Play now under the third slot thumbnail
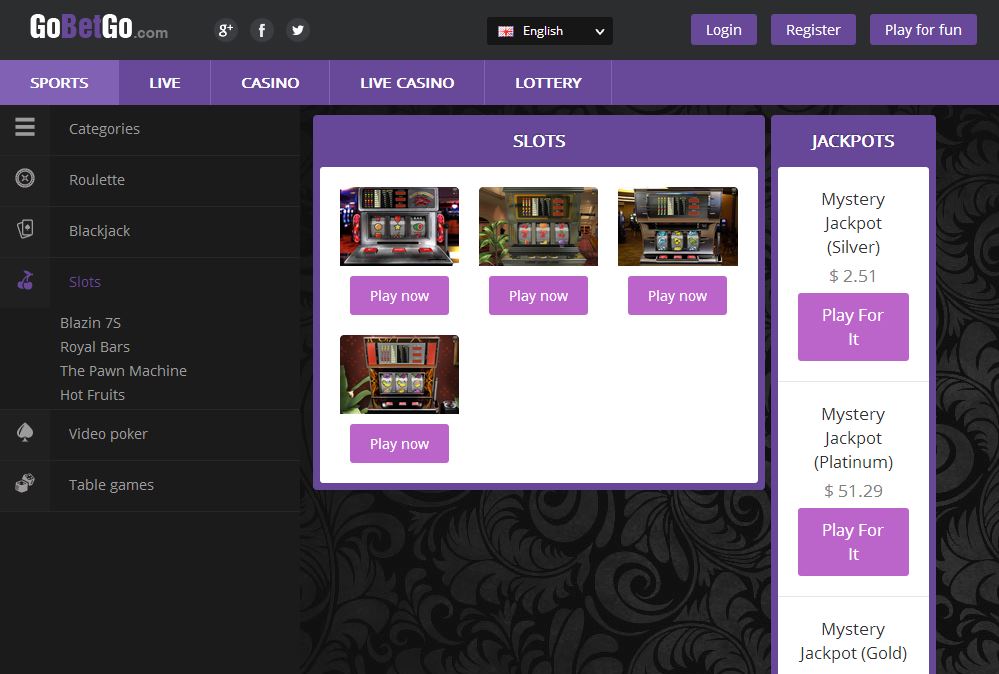Screen dimensions: 999x674 pos(677,296)
